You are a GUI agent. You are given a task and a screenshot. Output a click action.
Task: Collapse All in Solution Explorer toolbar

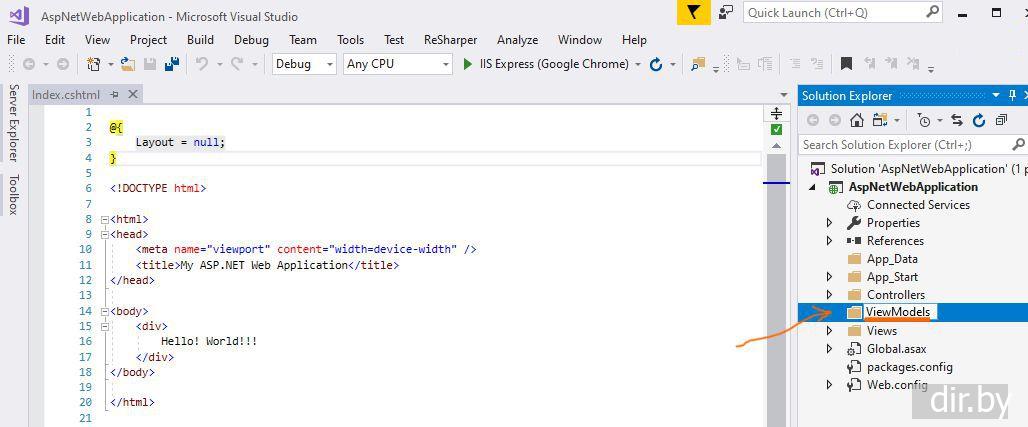tap(1000, 120)
